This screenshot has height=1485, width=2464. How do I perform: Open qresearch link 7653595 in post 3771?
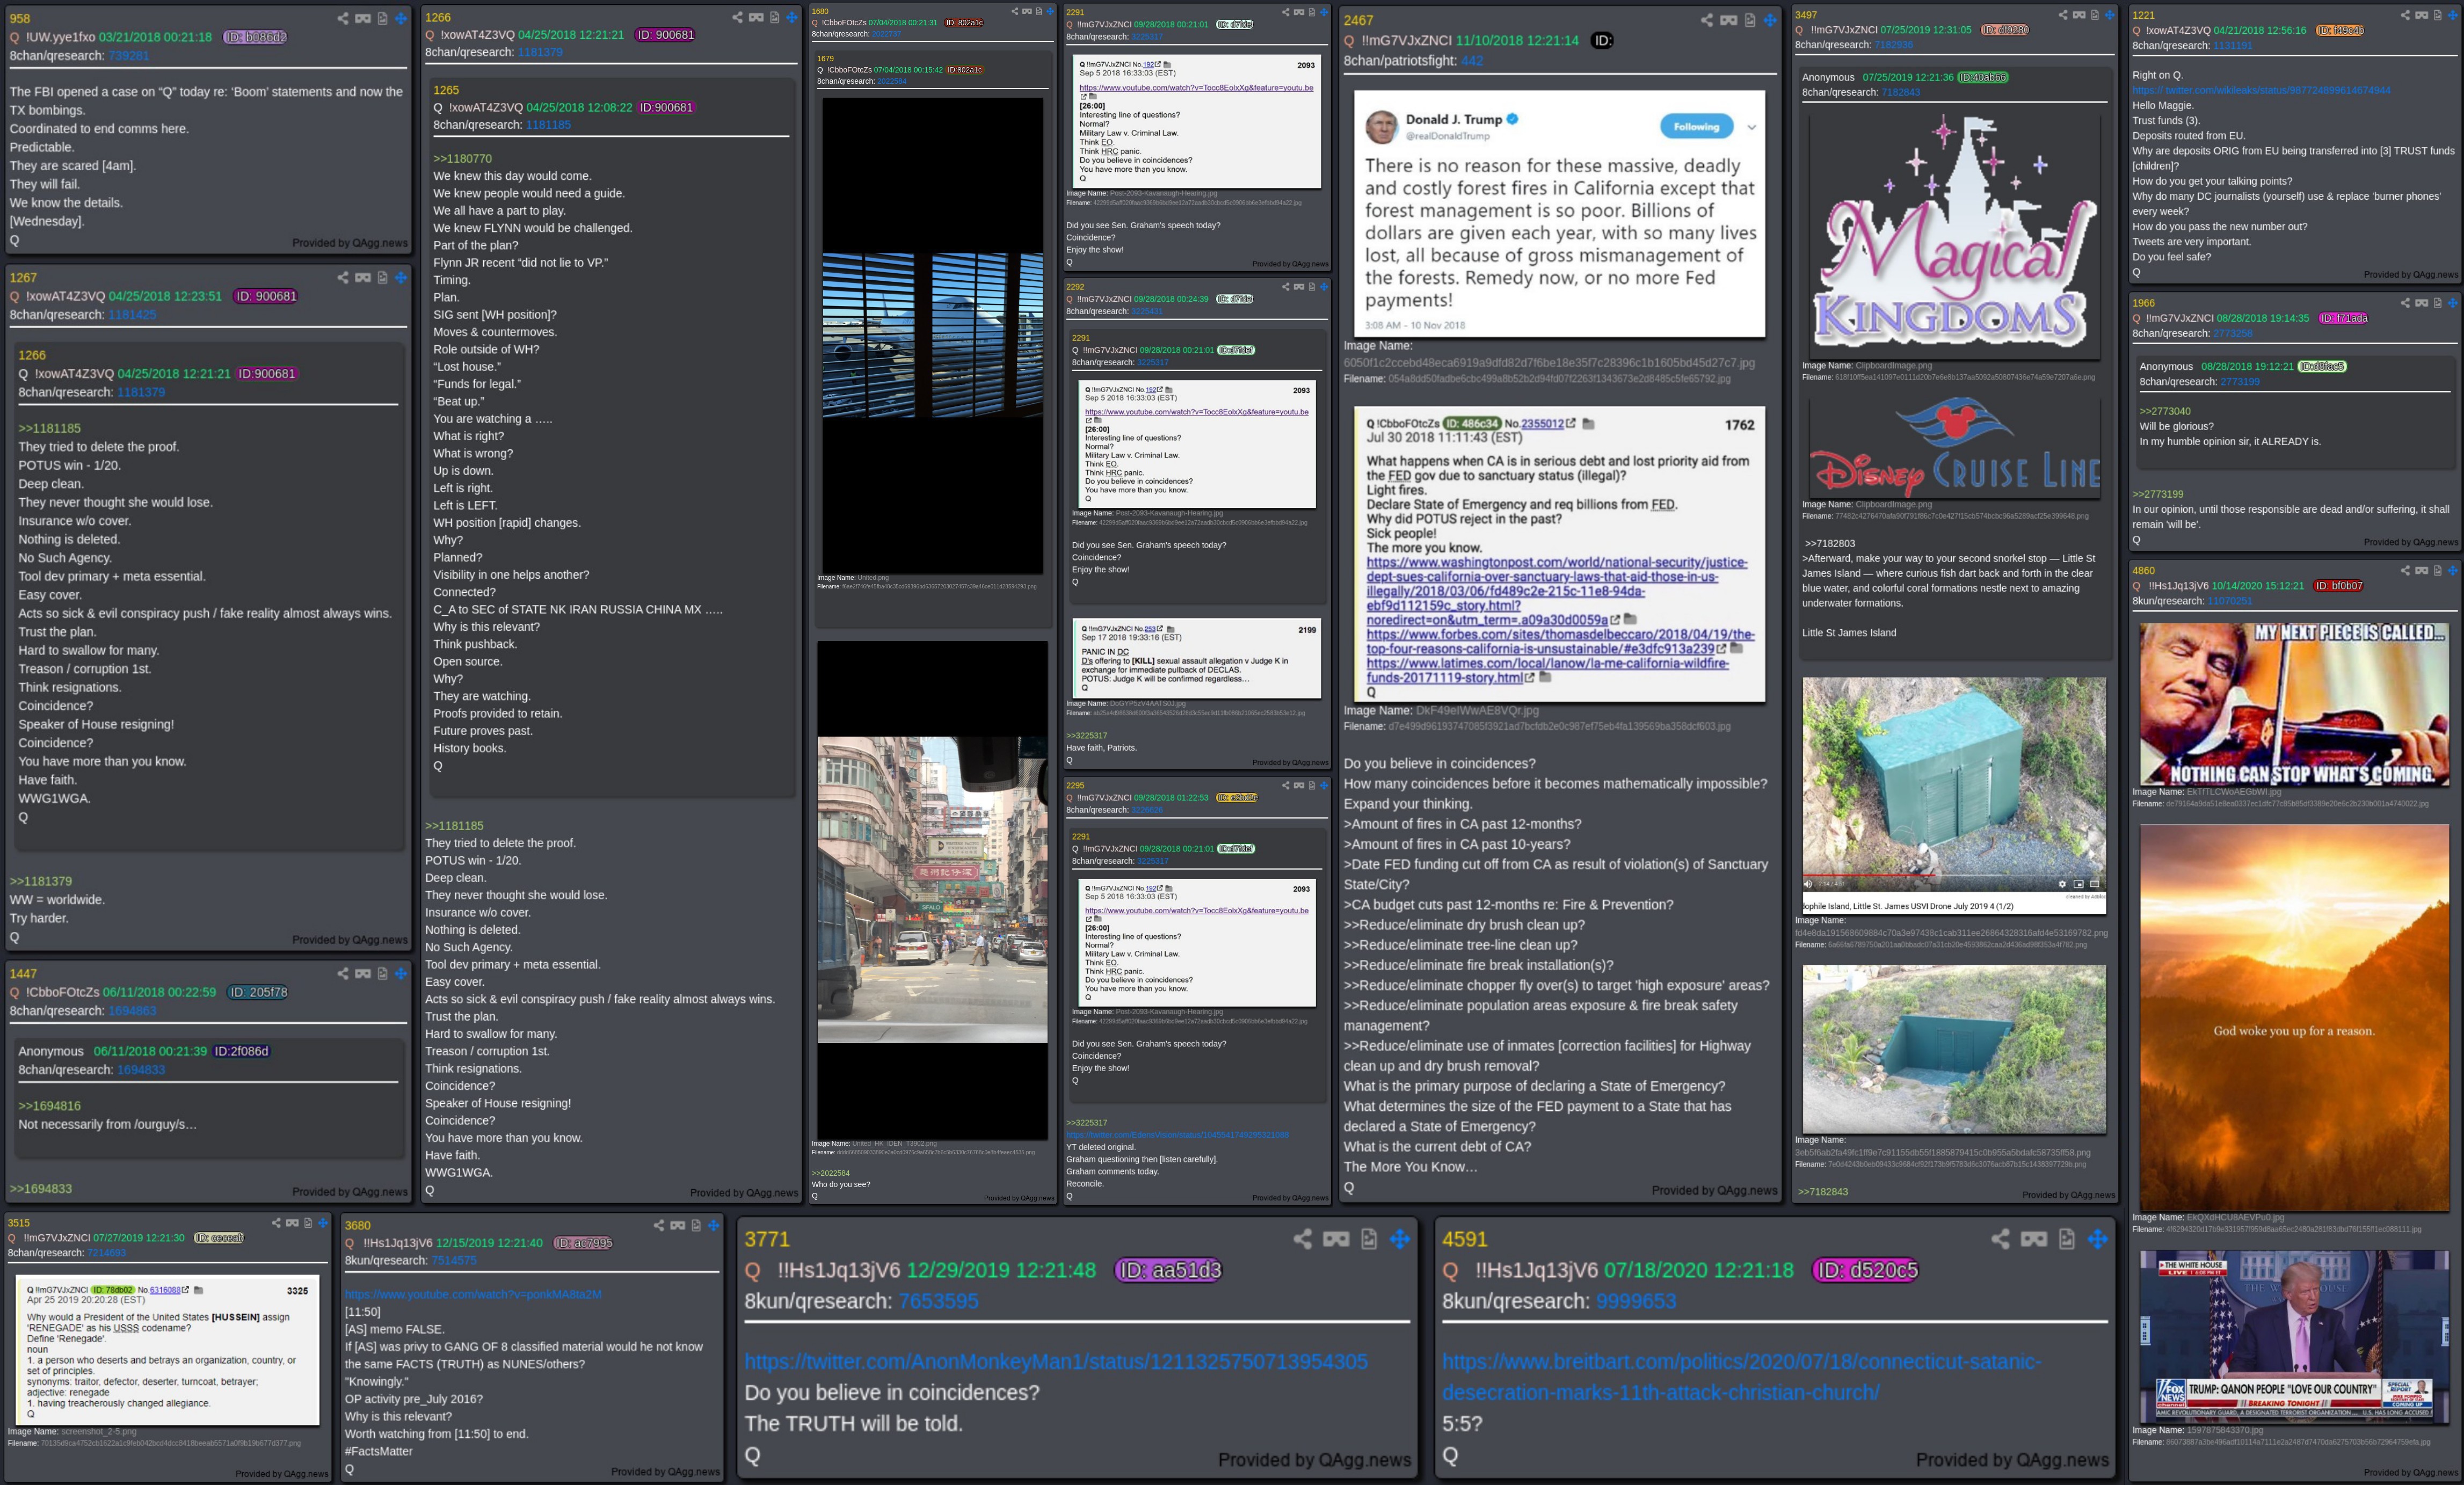pos(939,1301)
